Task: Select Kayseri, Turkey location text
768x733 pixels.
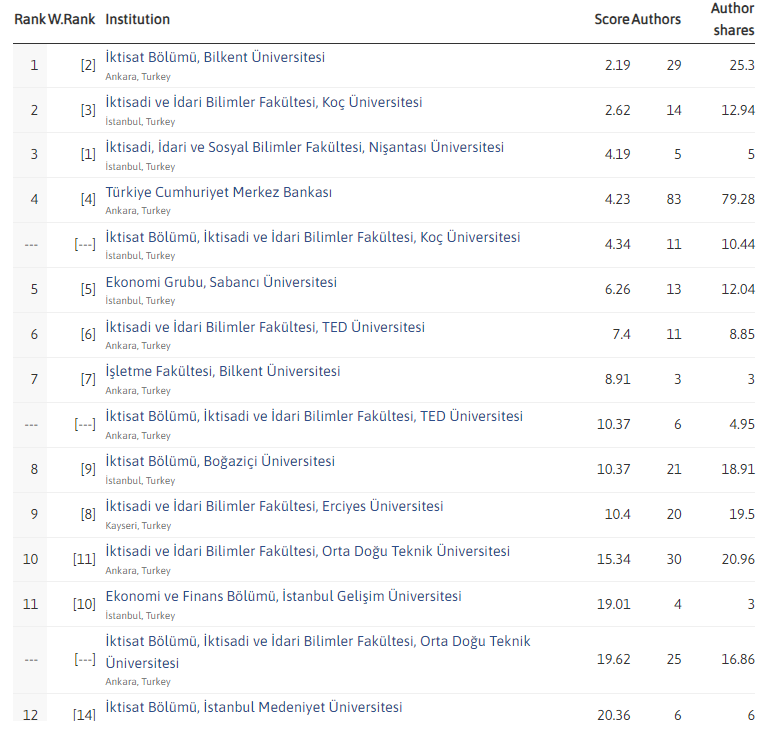Action: (x=138, y=526)
